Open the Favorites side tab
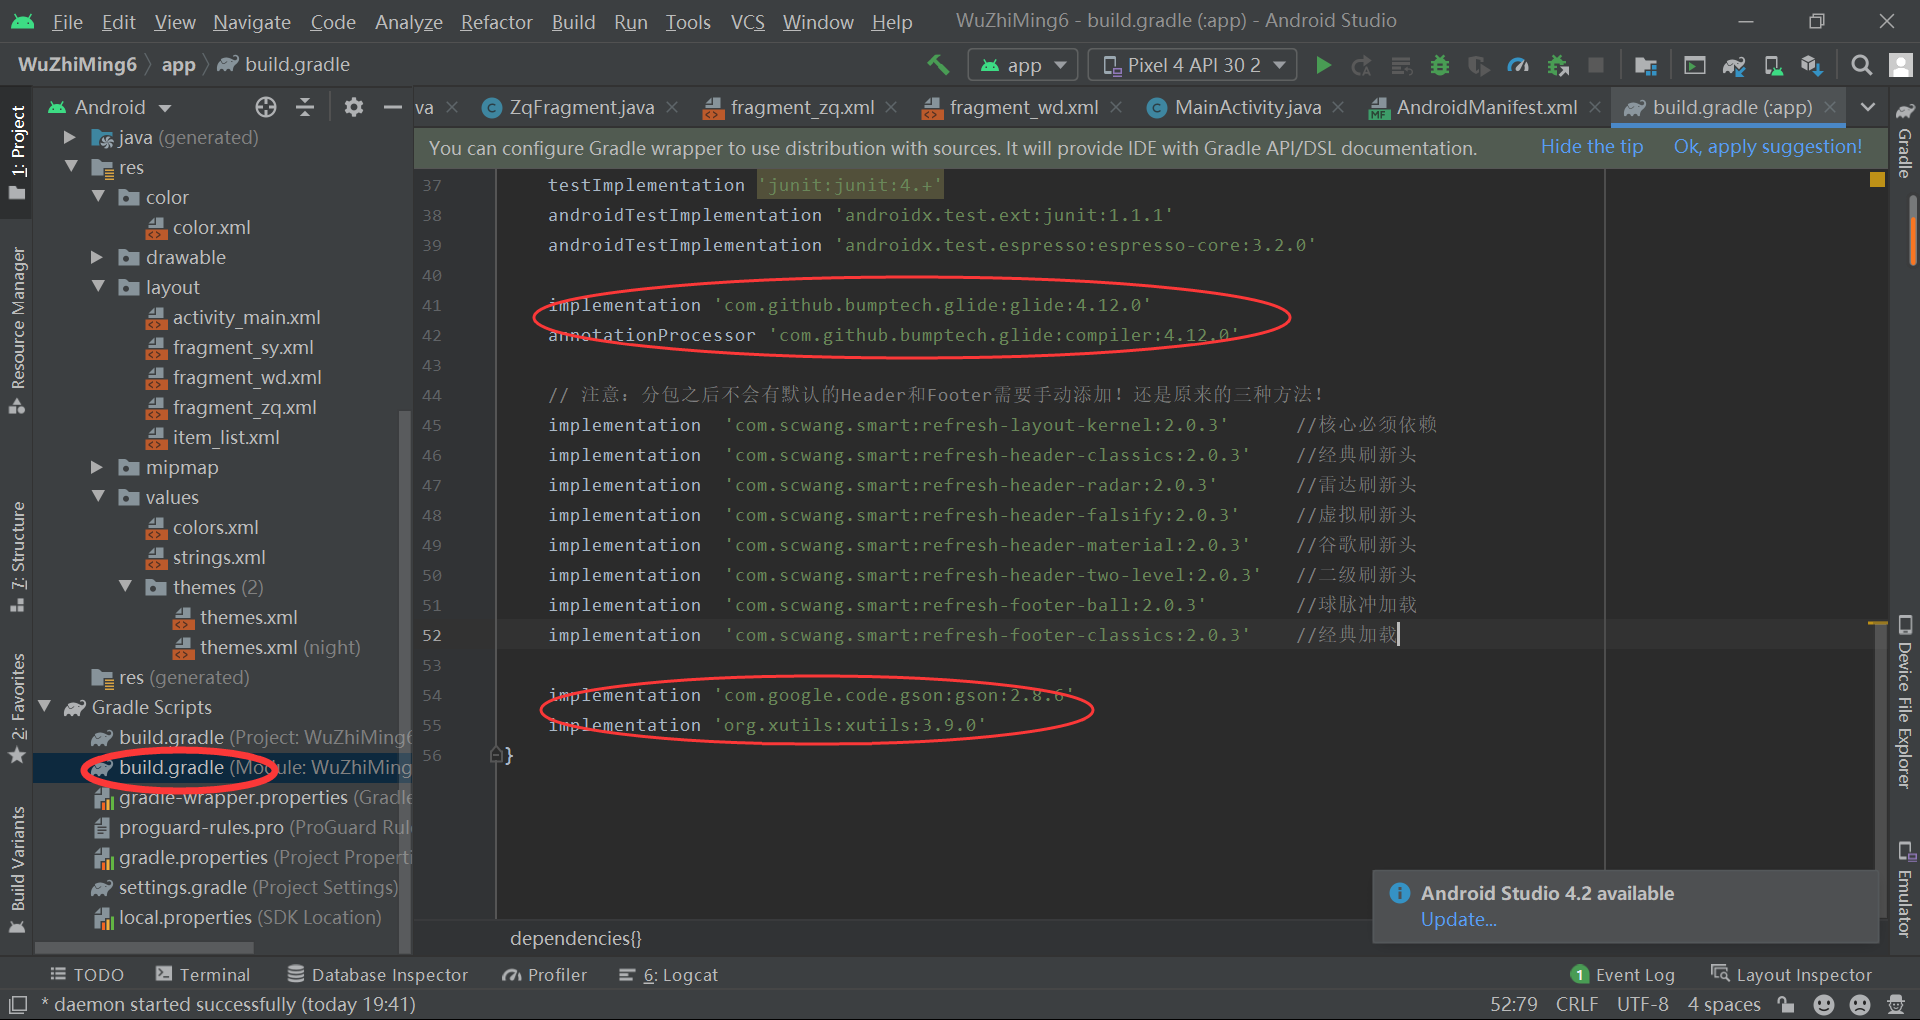The height and width of the screenshot is (1020, 1920). [17, 707]
